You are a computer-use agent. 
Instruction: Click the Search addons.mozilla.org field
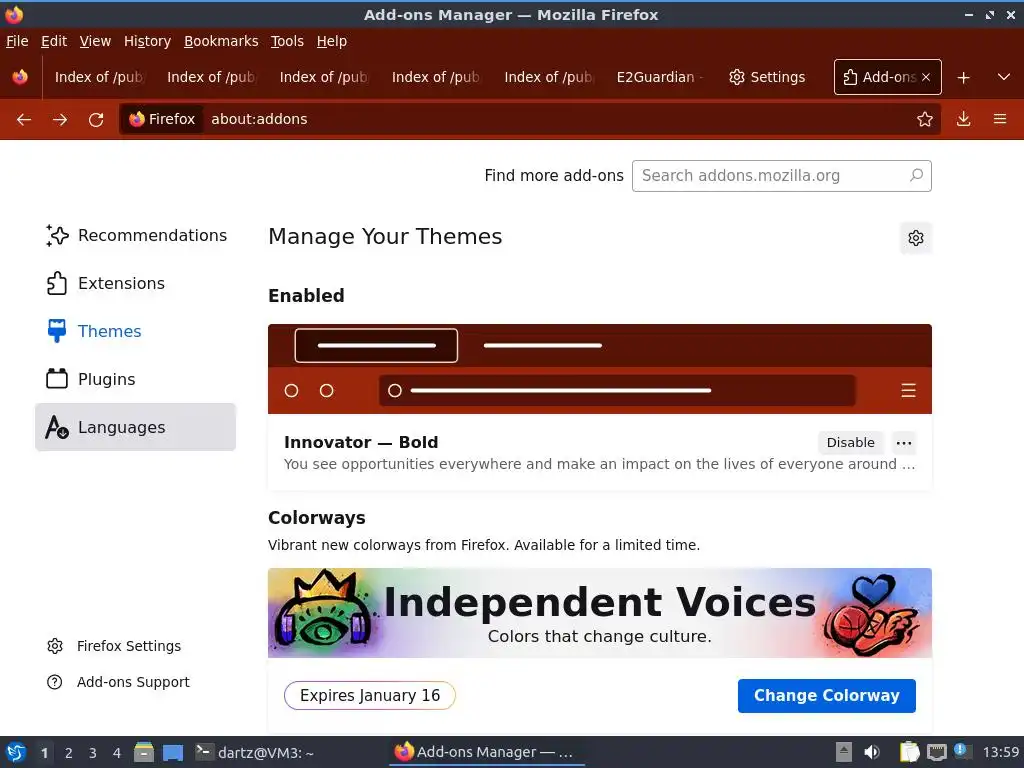point(782,176)
